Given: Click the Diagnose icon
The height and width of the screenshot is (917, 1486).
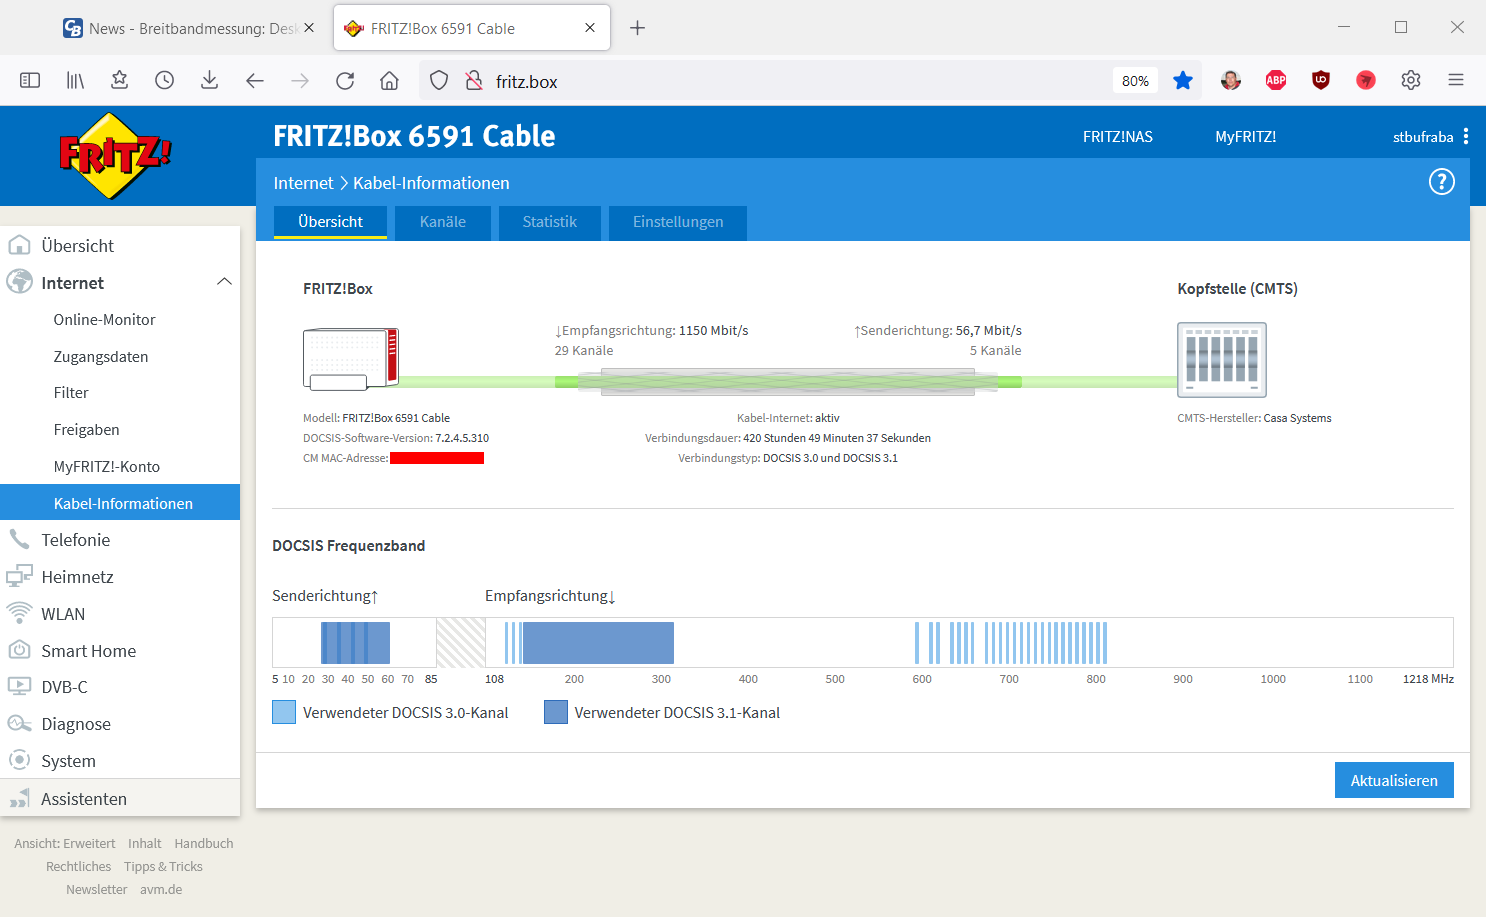Looking at the screenshot, I should tap(19, 724).
